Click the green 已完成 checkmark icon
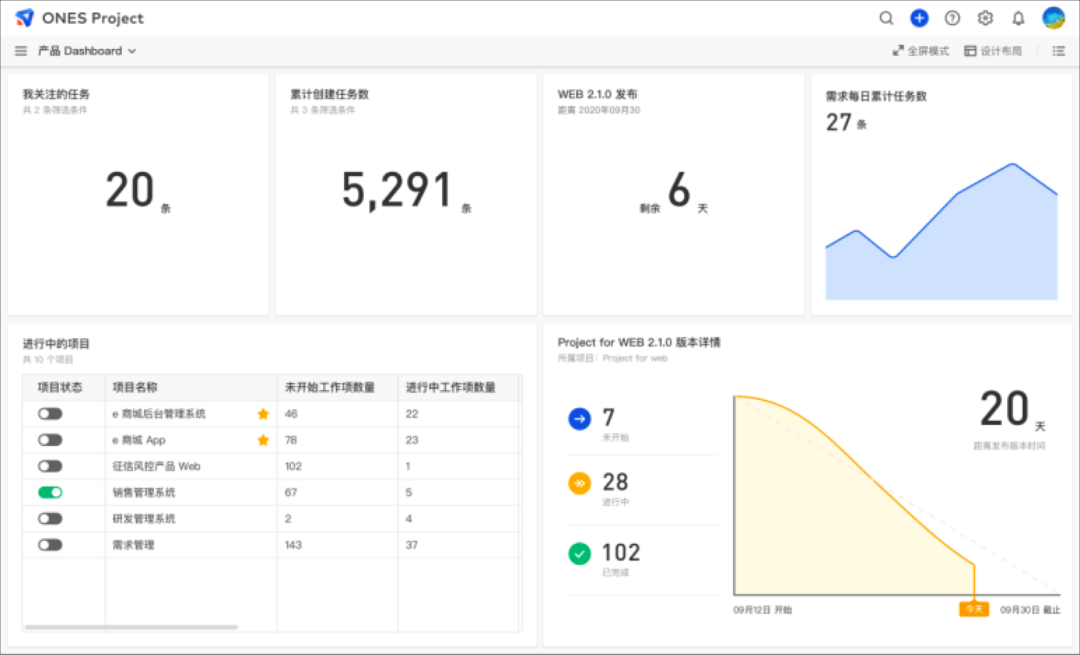The width and height of the screenshot is (1080, 655). click(579, 554)
